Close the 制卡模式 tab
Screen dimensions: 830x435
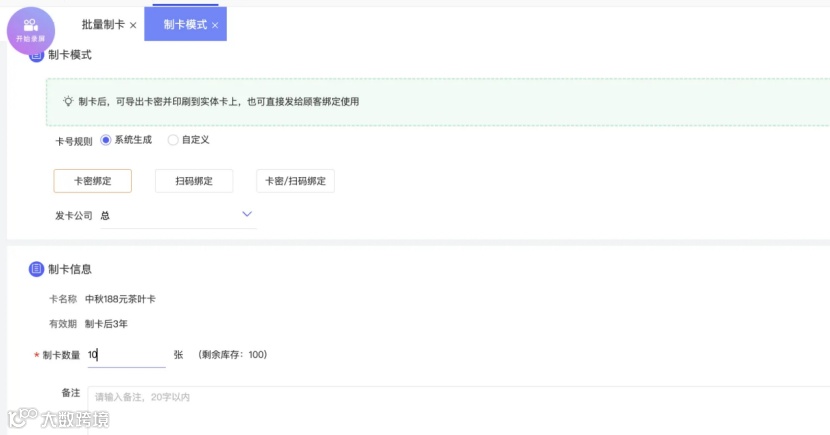pos(215,25)
